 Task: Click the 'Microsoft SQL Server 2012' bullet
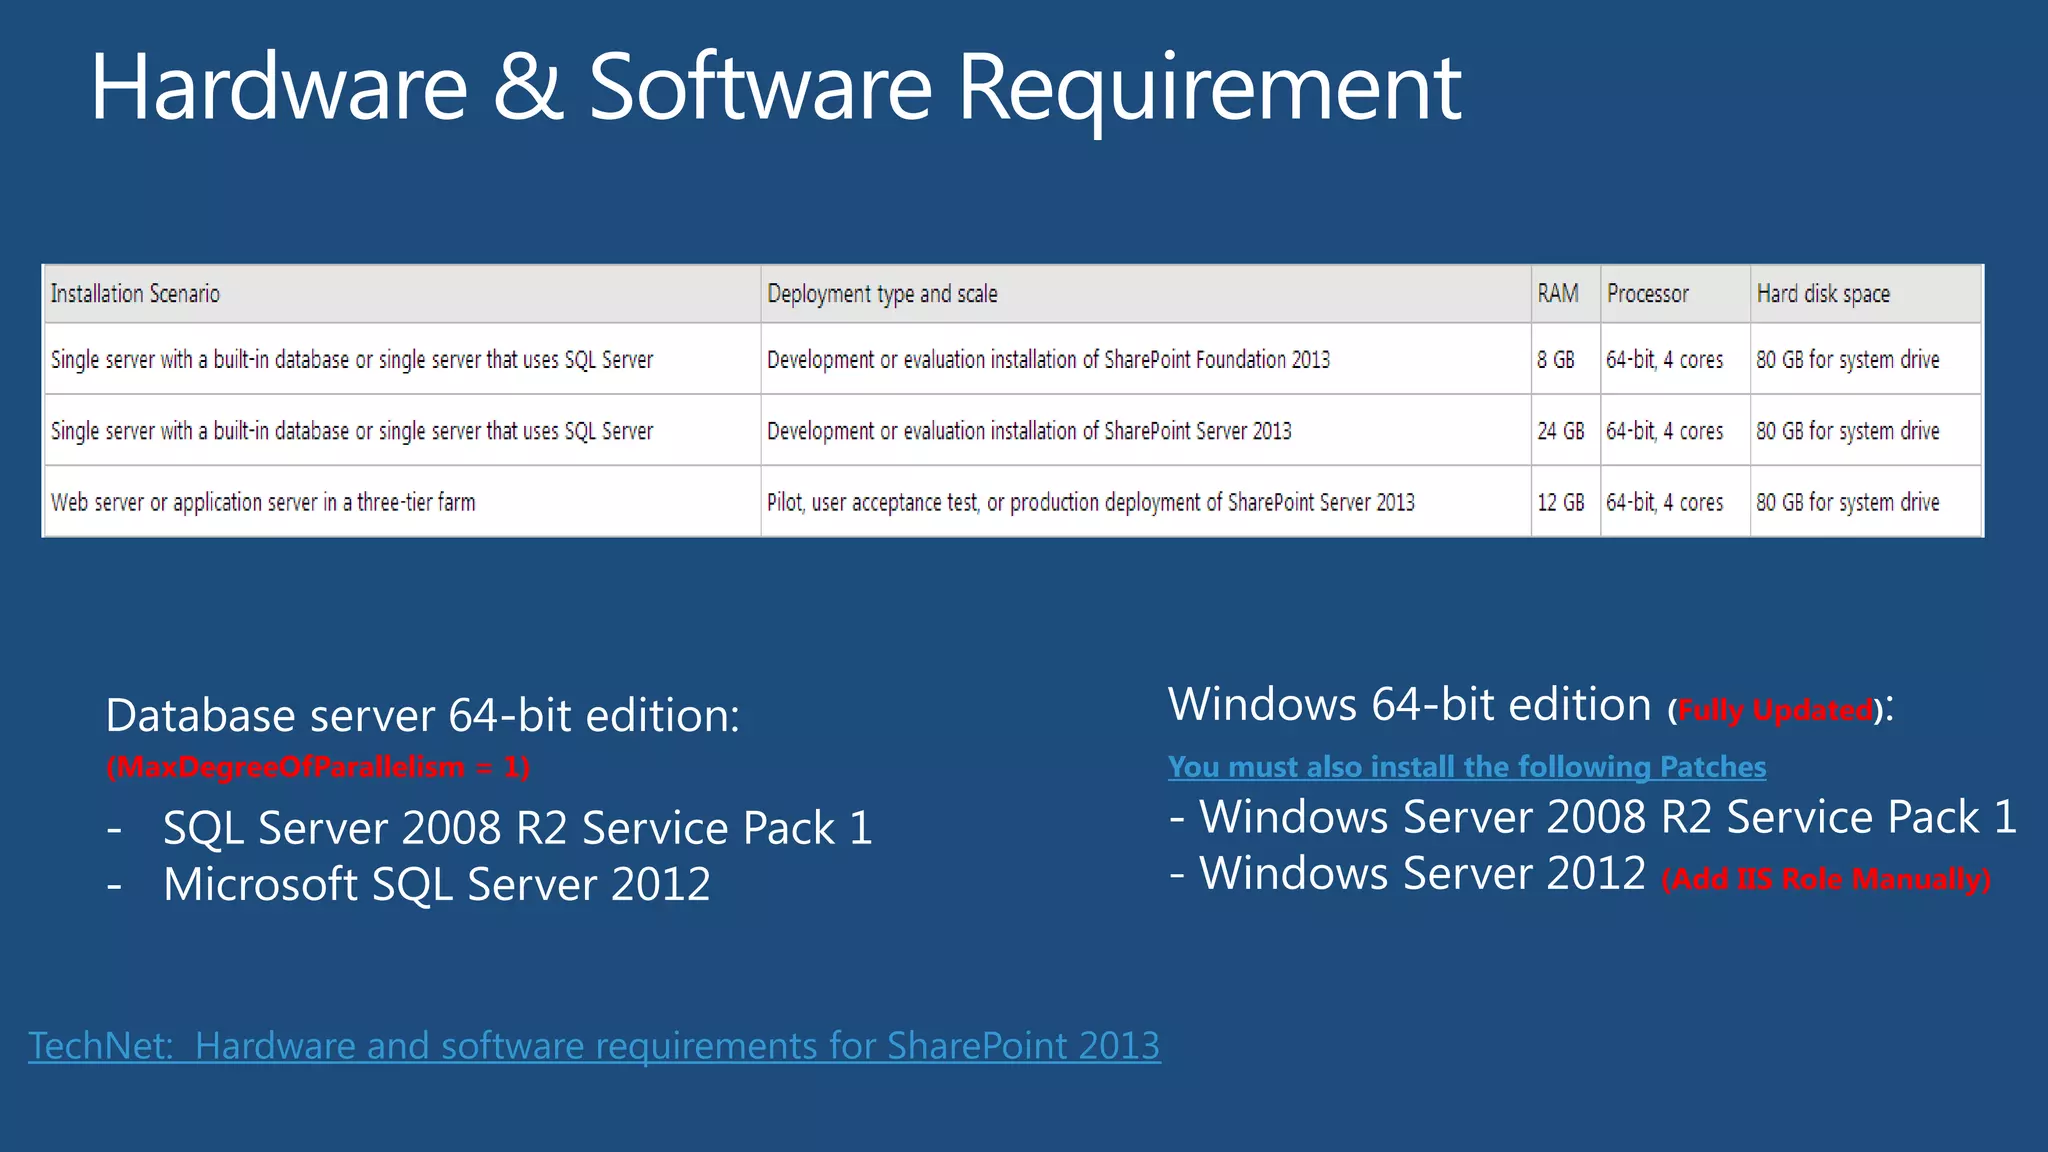(x=436, y=884)
